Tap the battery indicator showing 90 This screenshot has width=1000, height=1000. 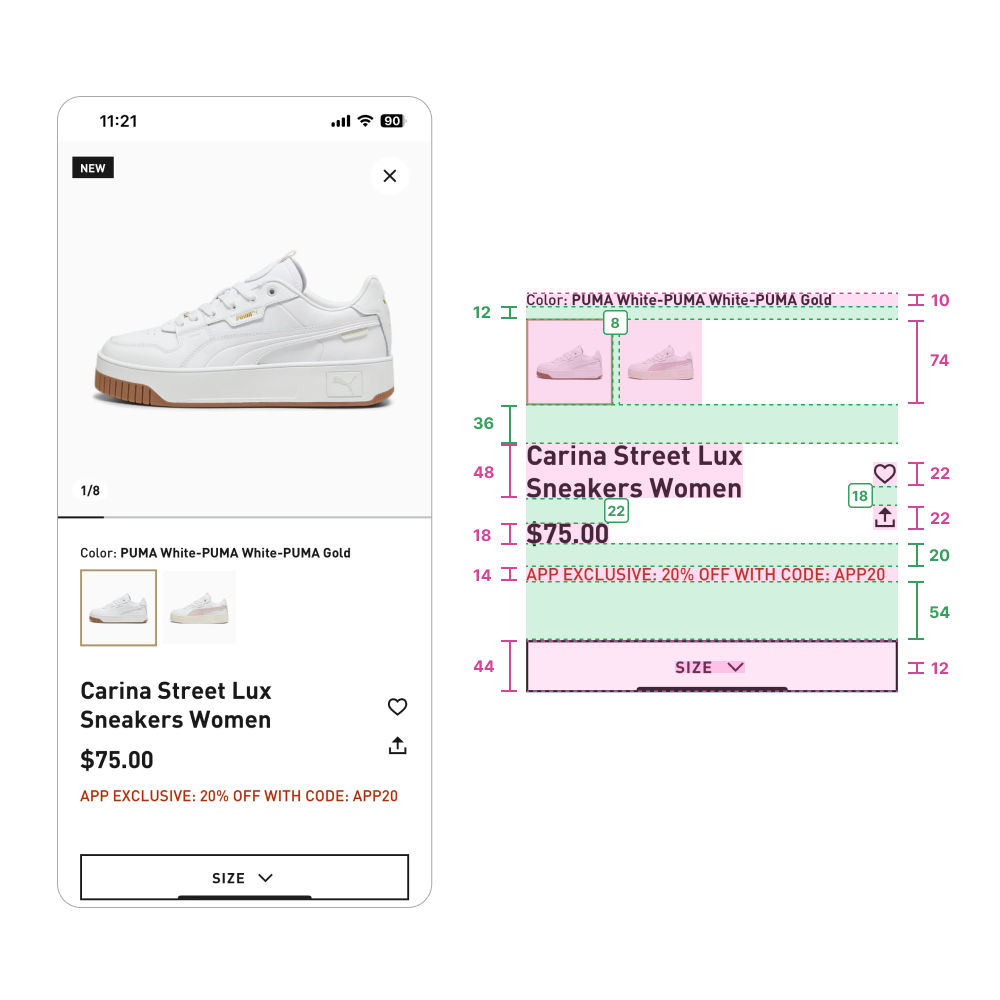(x=393, y=121)
